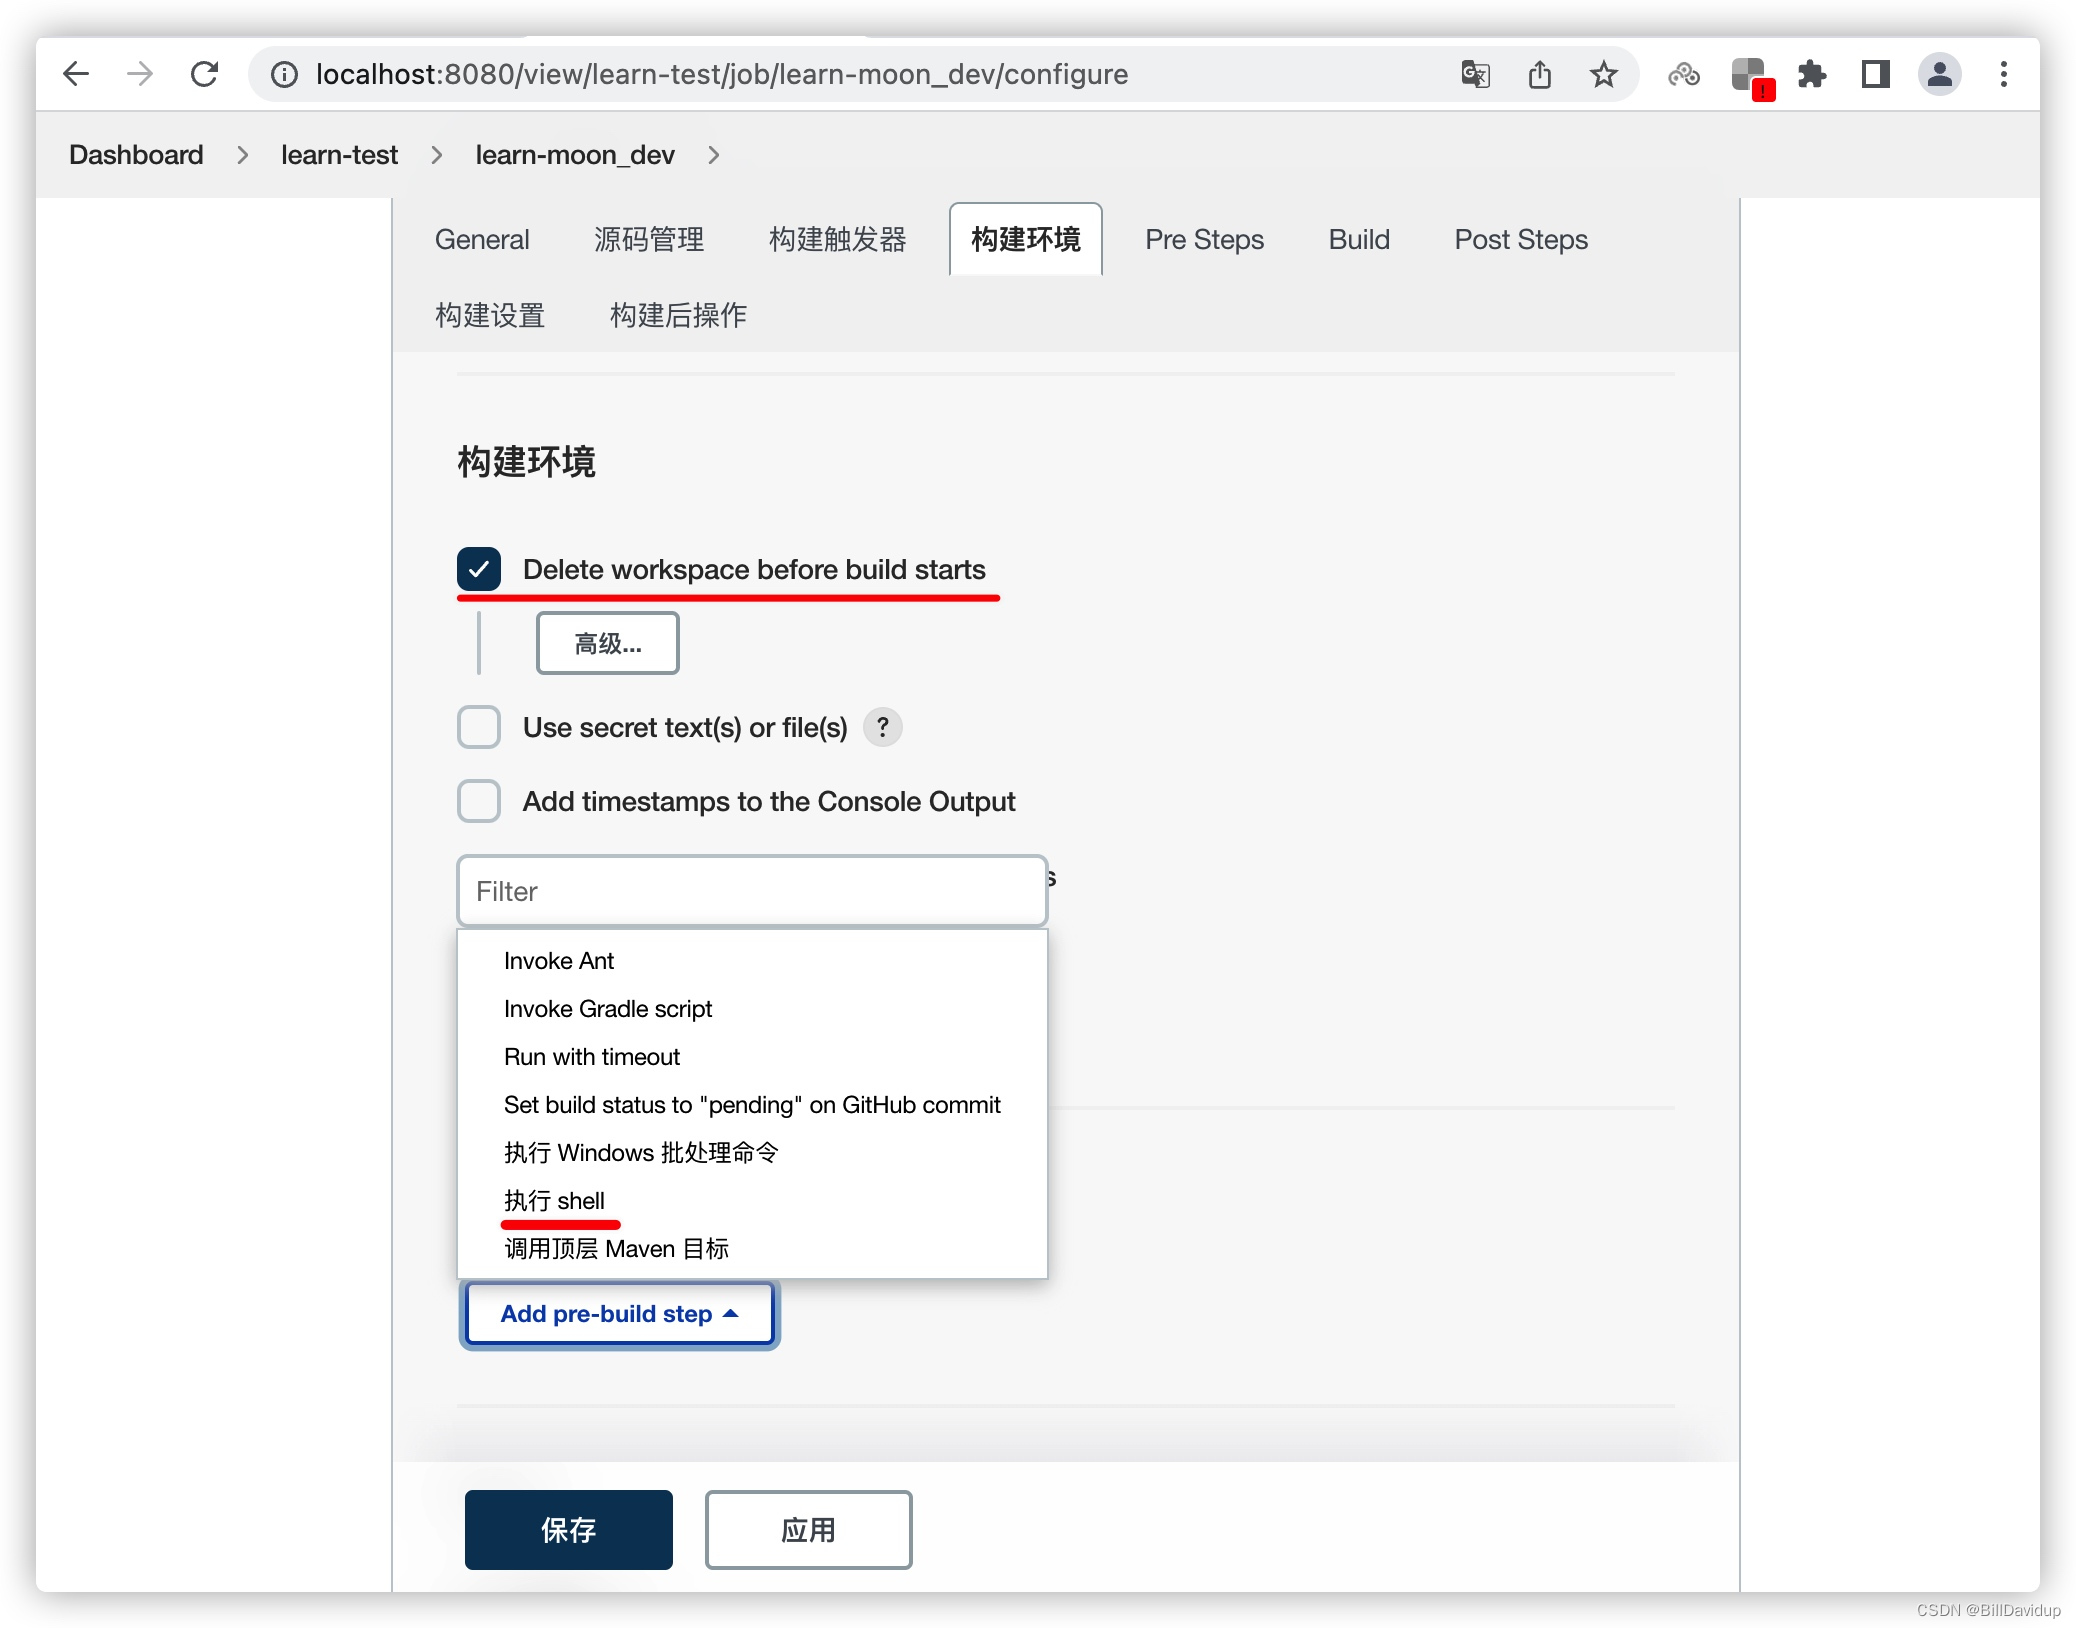Screen dimensions: 2076x1628
Task: Open the Extensions puzzle icon
Action: [x=1812, y=74]
